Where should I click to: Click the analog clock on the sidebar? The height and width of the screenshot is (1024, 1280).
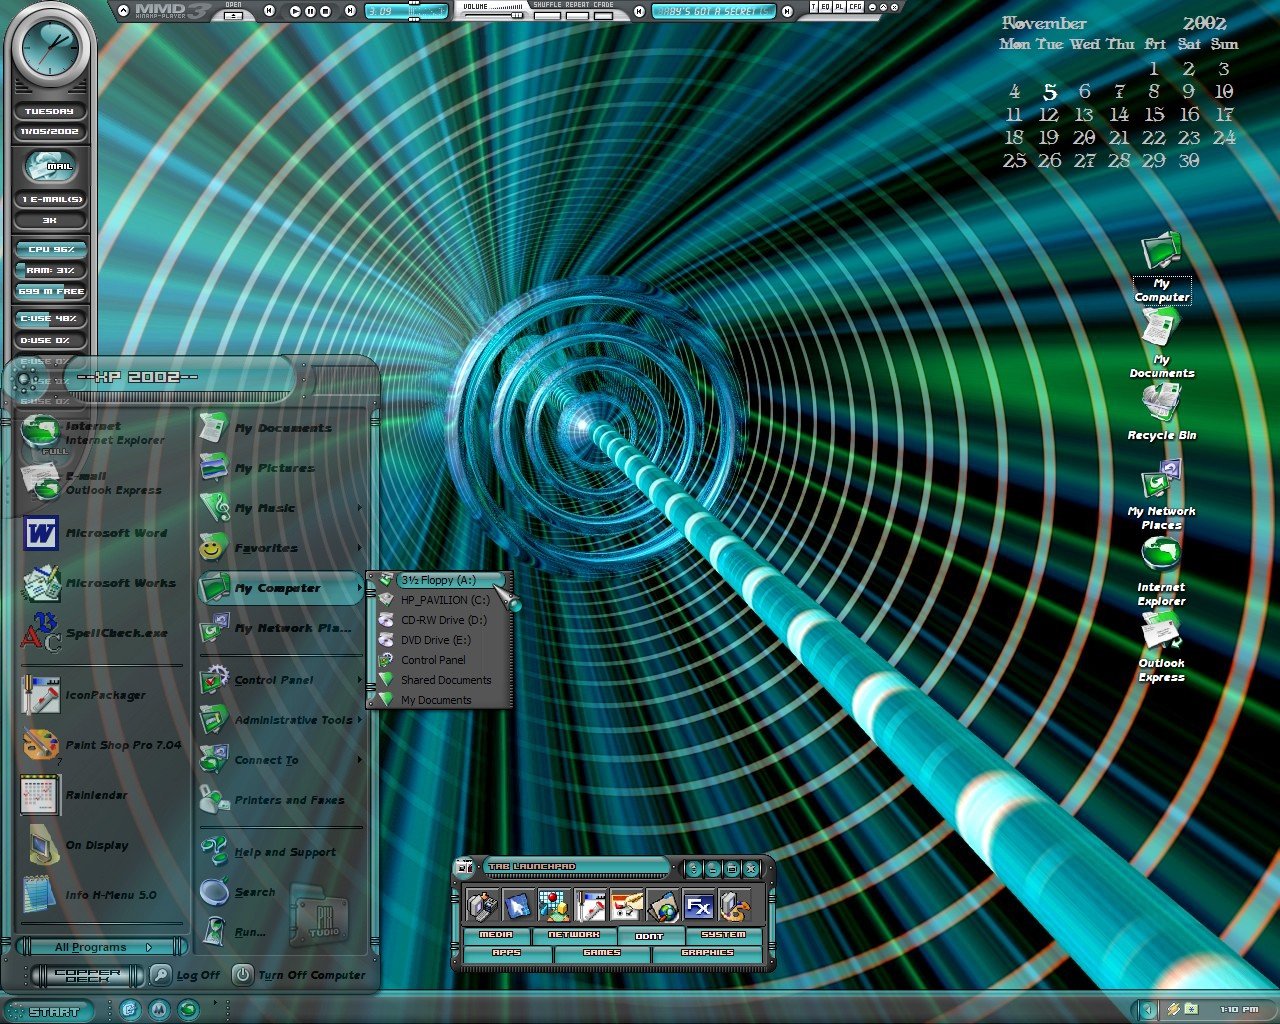49,48
